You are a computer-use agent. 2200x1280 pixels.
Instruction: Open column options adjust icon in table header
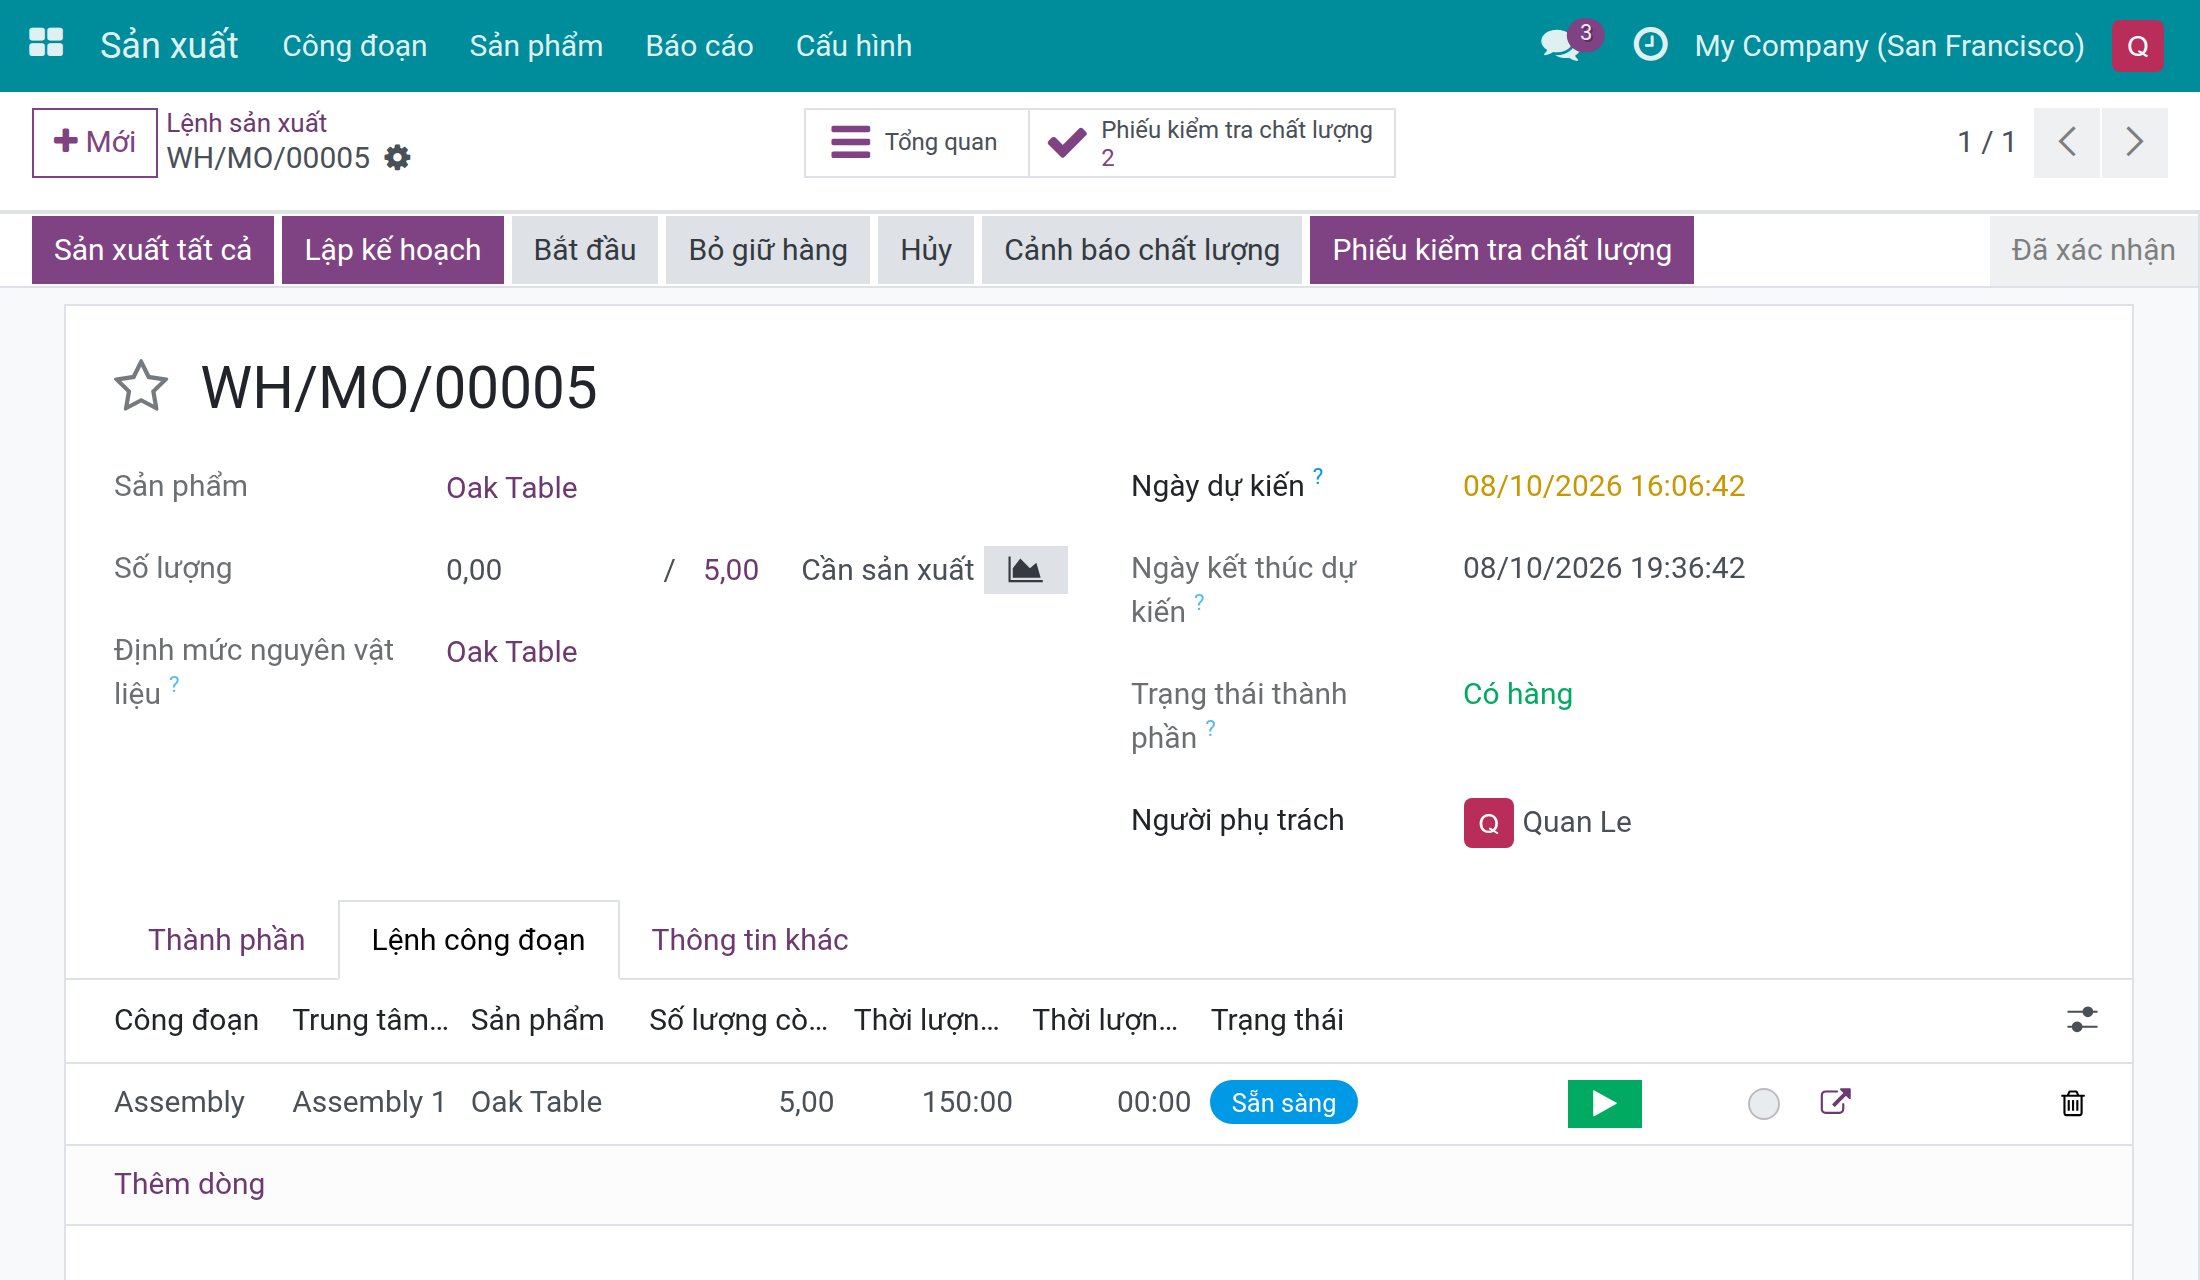click(x=2082, y=1020)
